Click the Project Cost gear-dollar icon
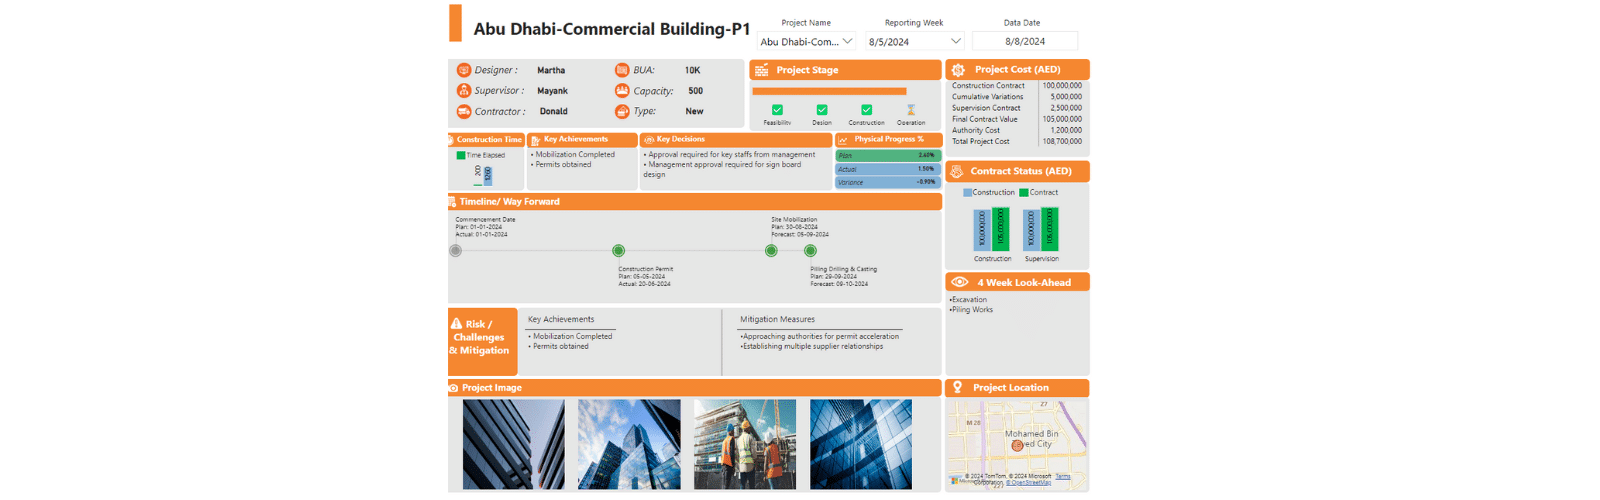This screenshot has width=1600, height=500. 958,70
